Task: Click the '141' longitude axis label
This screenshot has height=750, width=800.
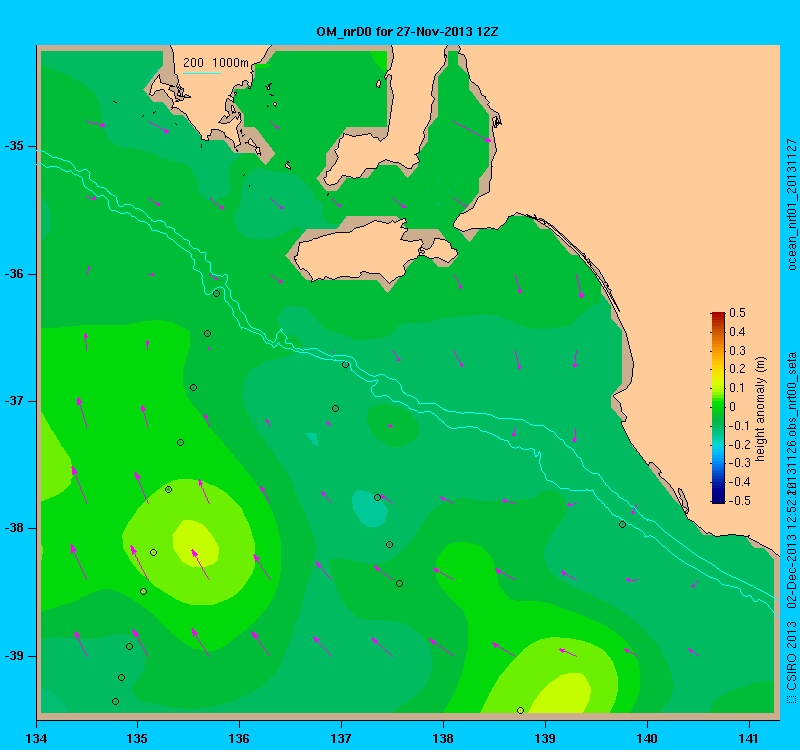Action: pyautogui.click(x=749, y=738)
